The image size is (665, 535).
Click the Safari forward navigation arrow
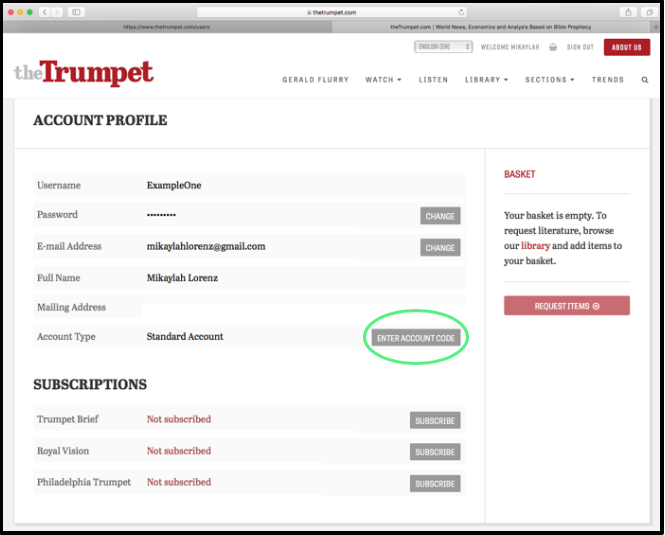57,12
